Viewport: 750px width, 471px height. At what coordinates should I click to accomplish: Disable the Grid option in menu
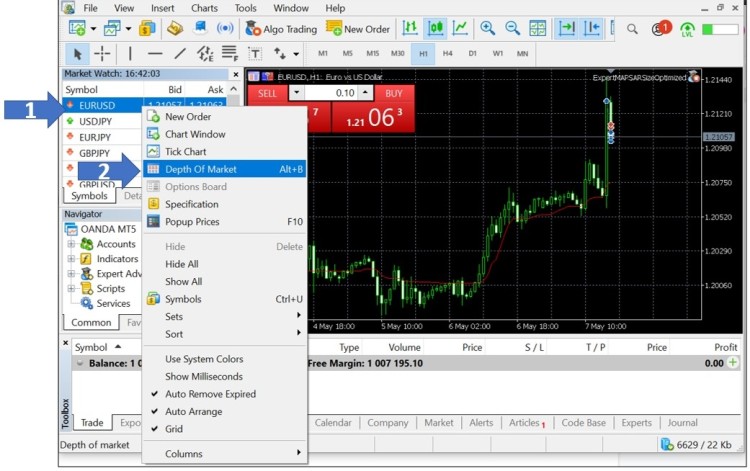point(174,429)
